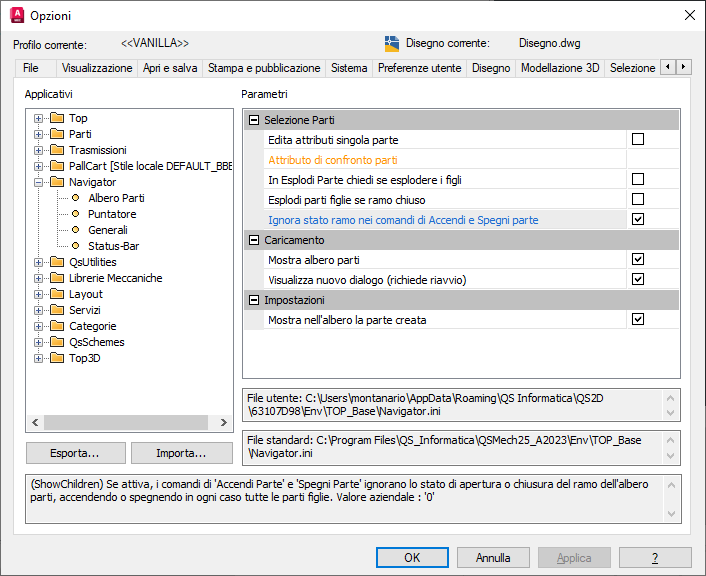This screenshot has width=706, height=576.
Task: Uncheck Mostra albero parti option
Action: click(638, 260)
